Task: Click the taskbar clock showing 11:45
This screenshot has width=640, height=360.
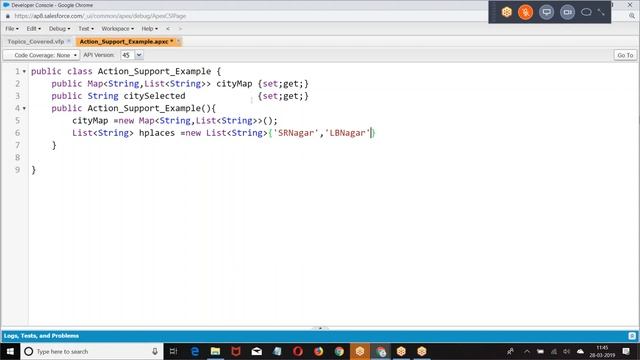Action: (x=602, y=351)
